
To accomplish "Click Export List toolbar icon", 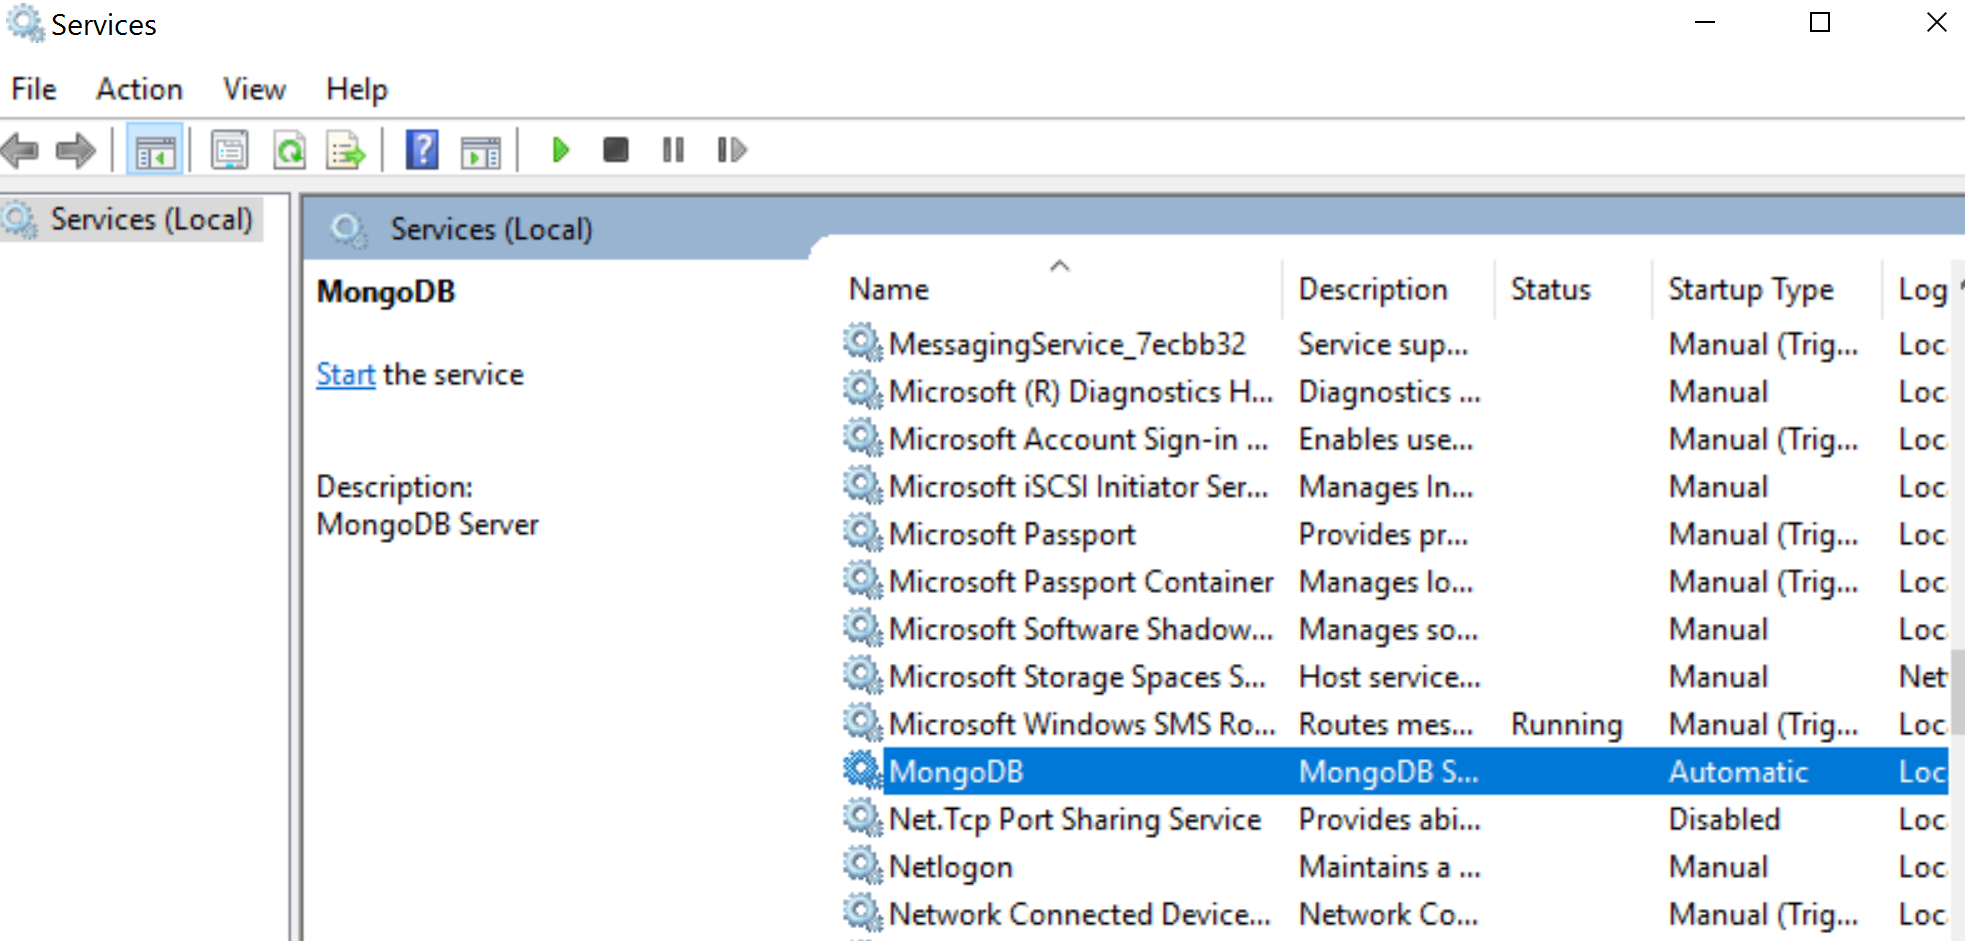I will [346, 151].
